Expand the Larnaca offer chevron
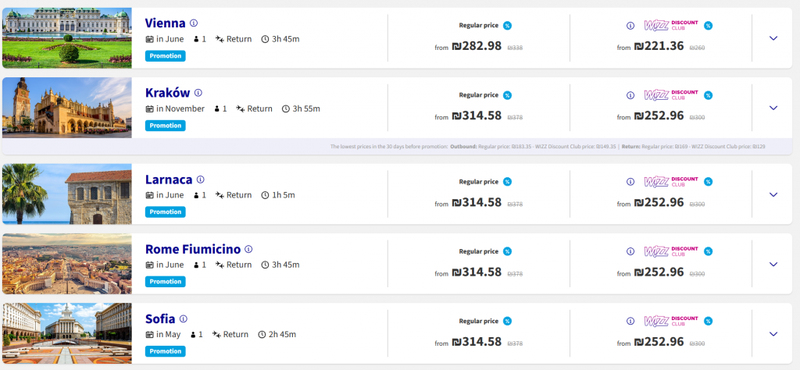The height and width of the screenshot is (370, 800). click(773, 194)
